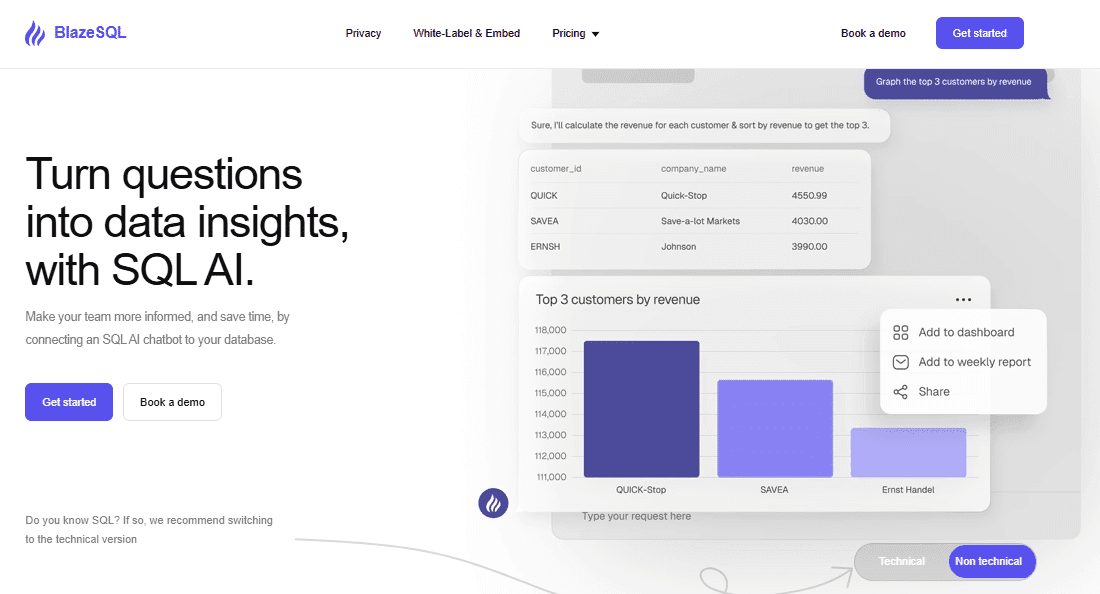Screen dimensions: 1100x594
Task: Click the SAVEA bar in the chart
Action: [x=774, y=428]
